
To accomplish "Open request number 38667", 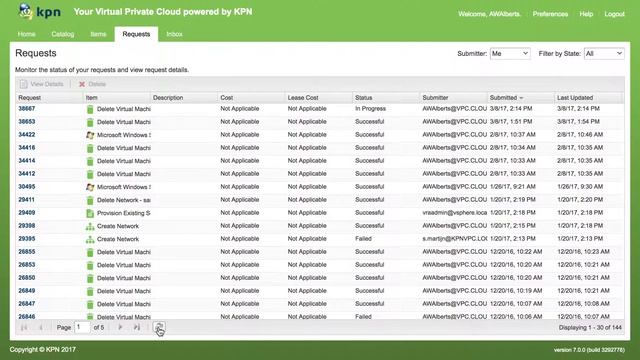I will (x=27, y=109).
